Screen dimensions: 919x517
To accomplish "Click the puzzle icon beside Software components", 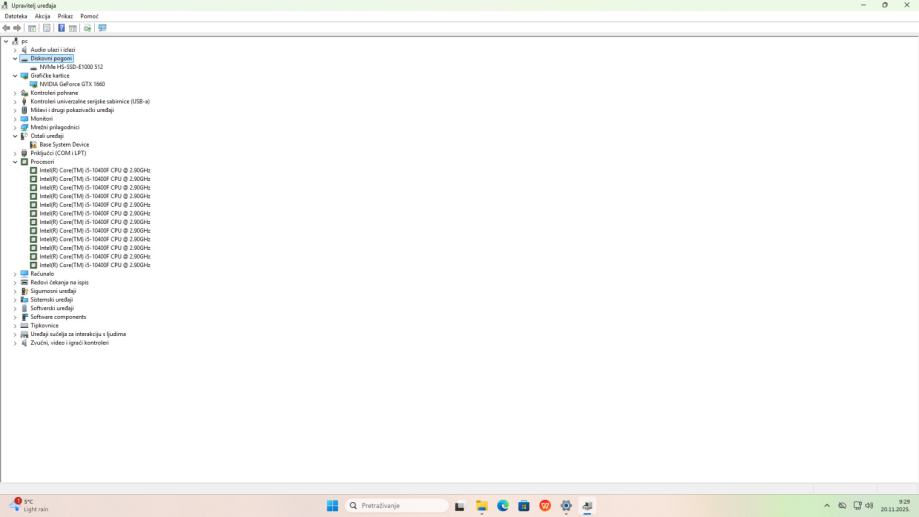I will coord(24,317).
